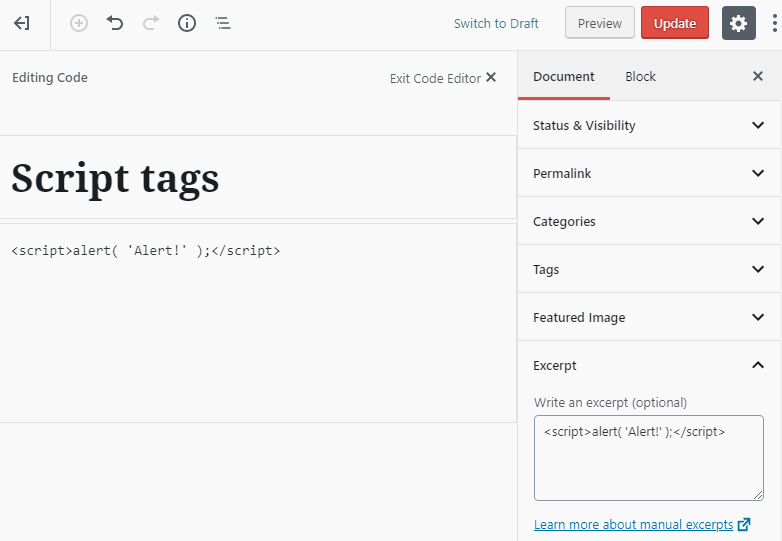The width and height of the screenshot is (782, 541).
Task: Click the back arrow exit icon
Action: (22, 23)
